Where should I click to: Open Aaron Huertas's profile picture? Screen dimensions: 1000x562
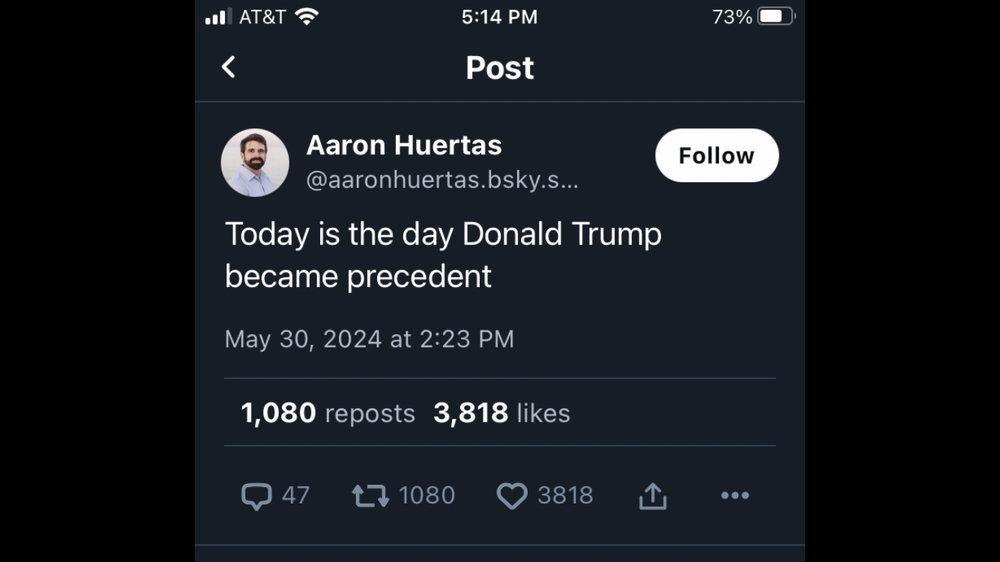[255, 162]
